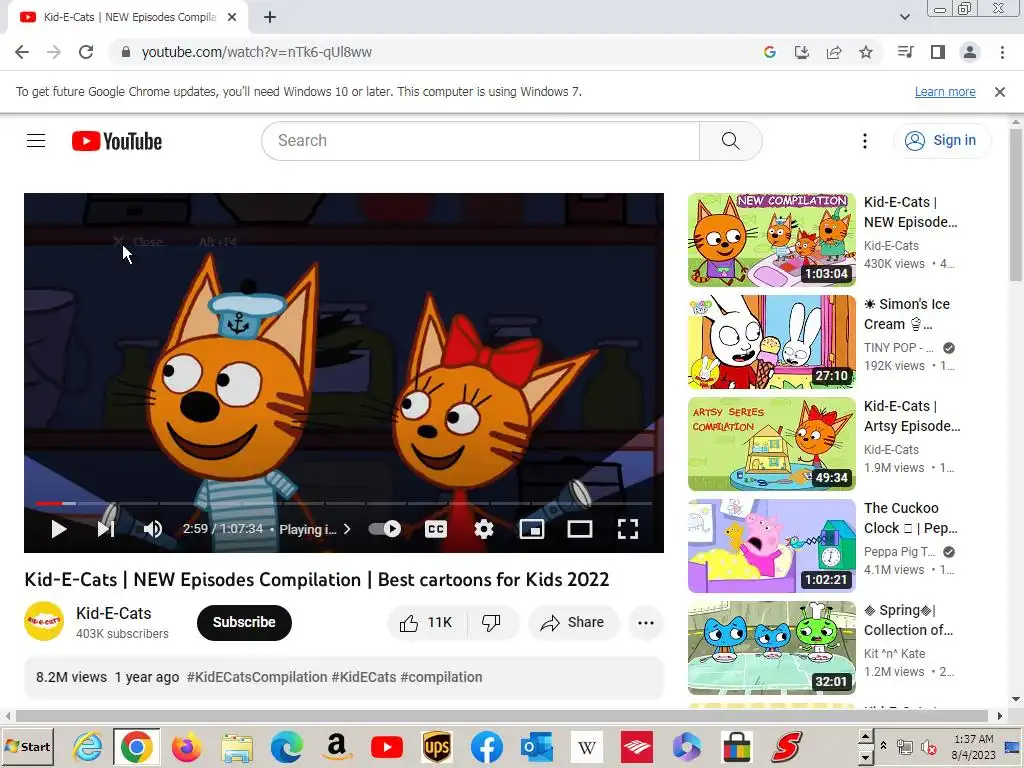The width and height of the screenshot is (1024, 768).
Task: Share the video
Action: (573, 622)
